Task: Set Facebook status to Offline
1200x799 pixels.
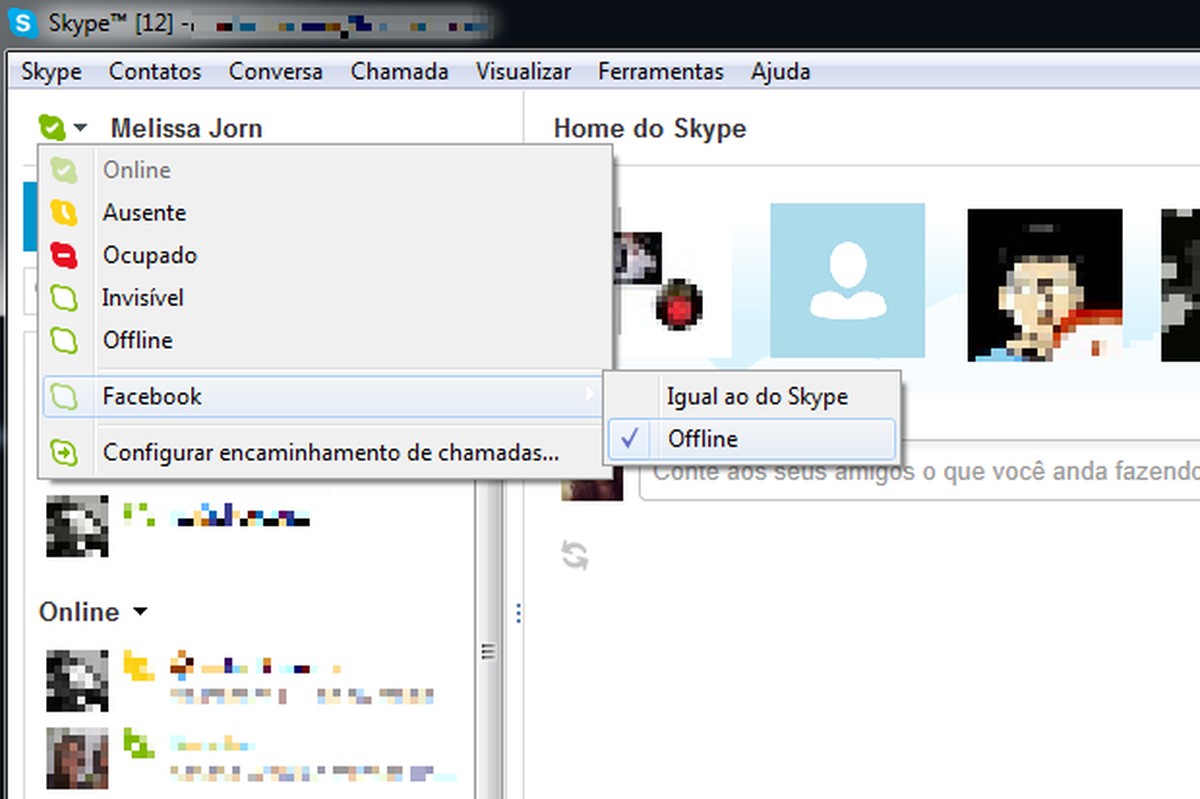Action: click(702, 438)
